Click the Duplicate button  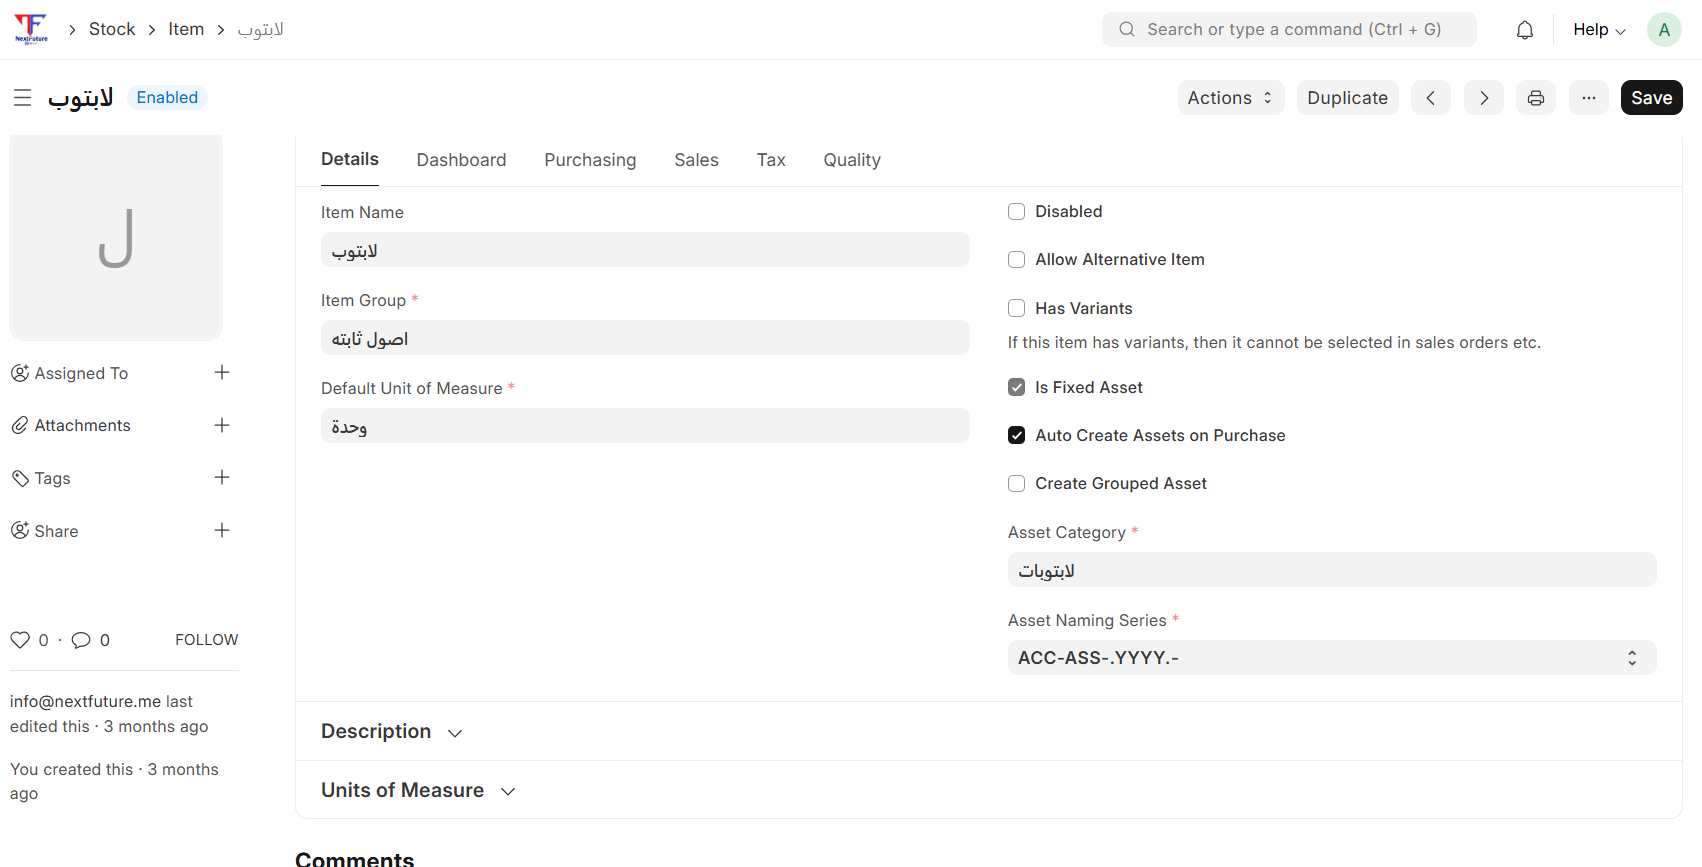1347,98
